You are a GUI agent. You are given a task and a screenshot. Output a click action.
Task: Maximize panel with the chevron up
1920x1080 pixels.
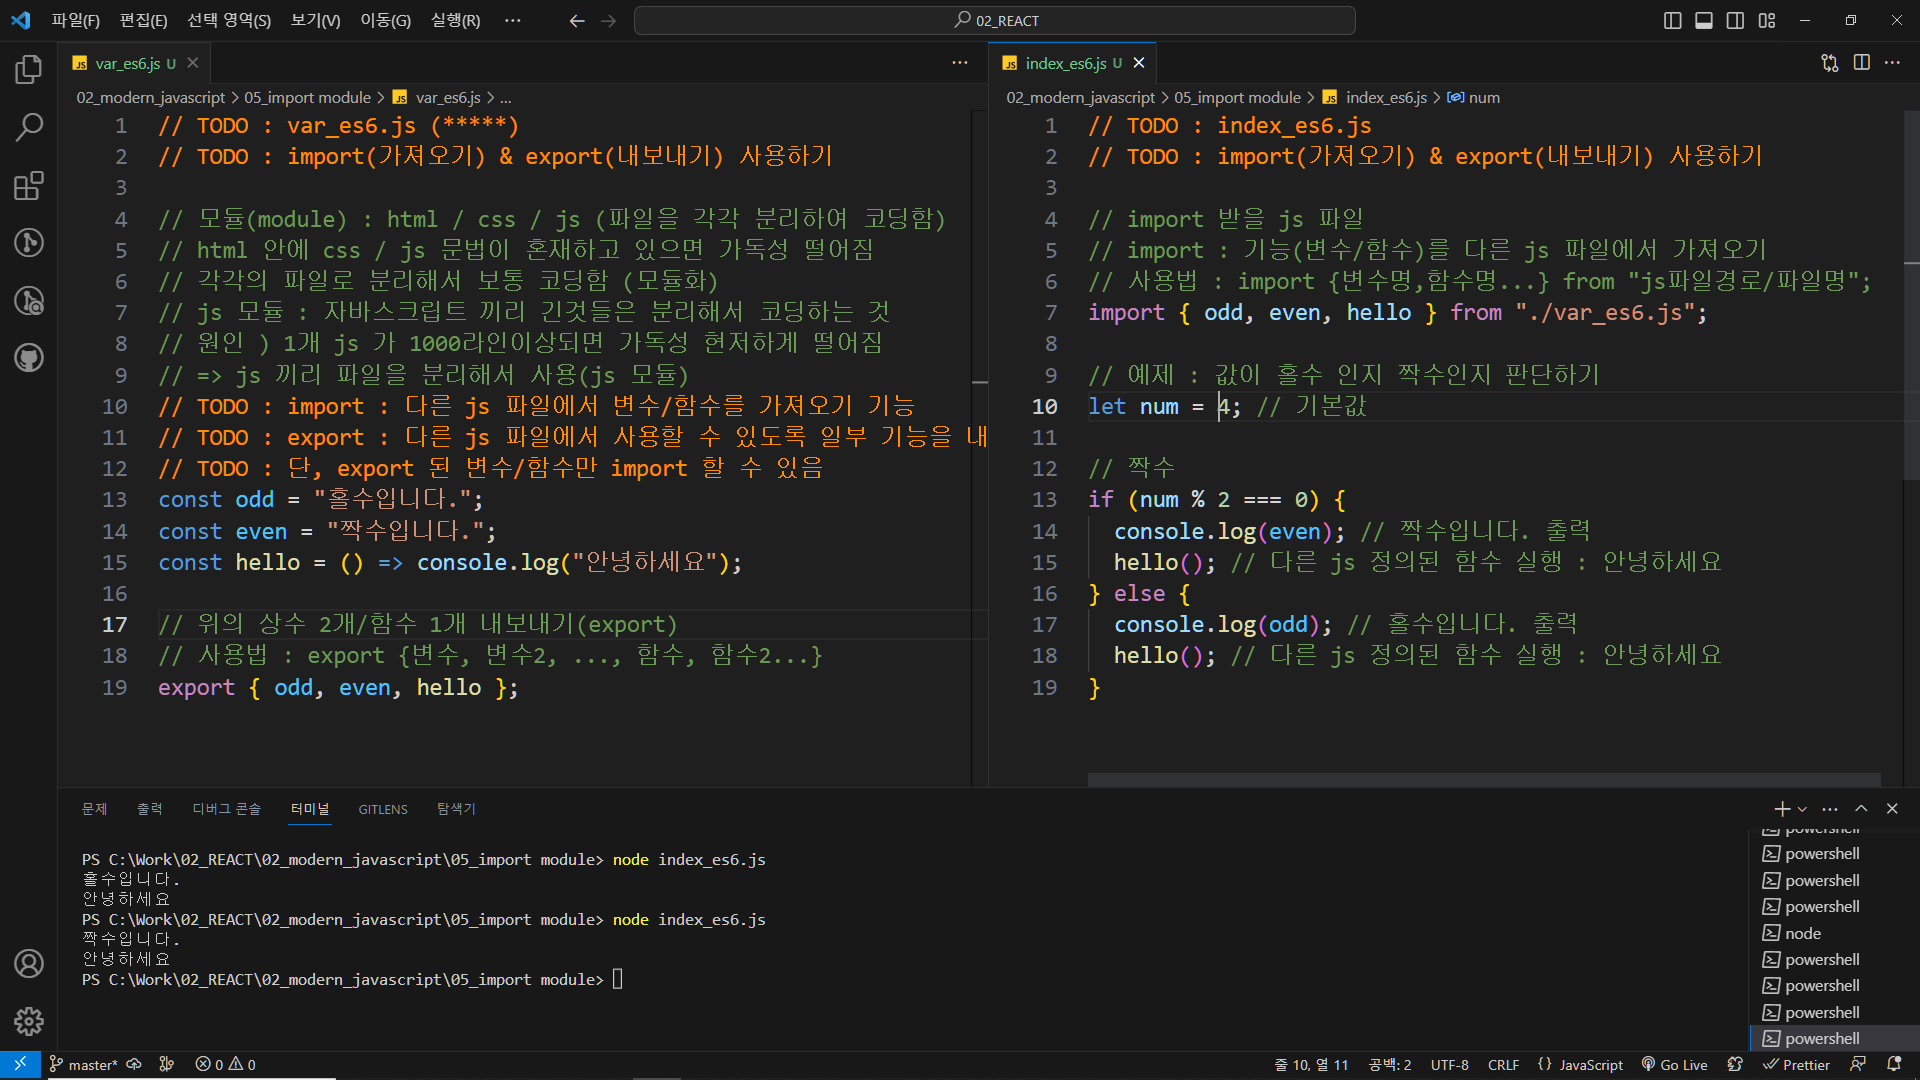coord(1861,809)
